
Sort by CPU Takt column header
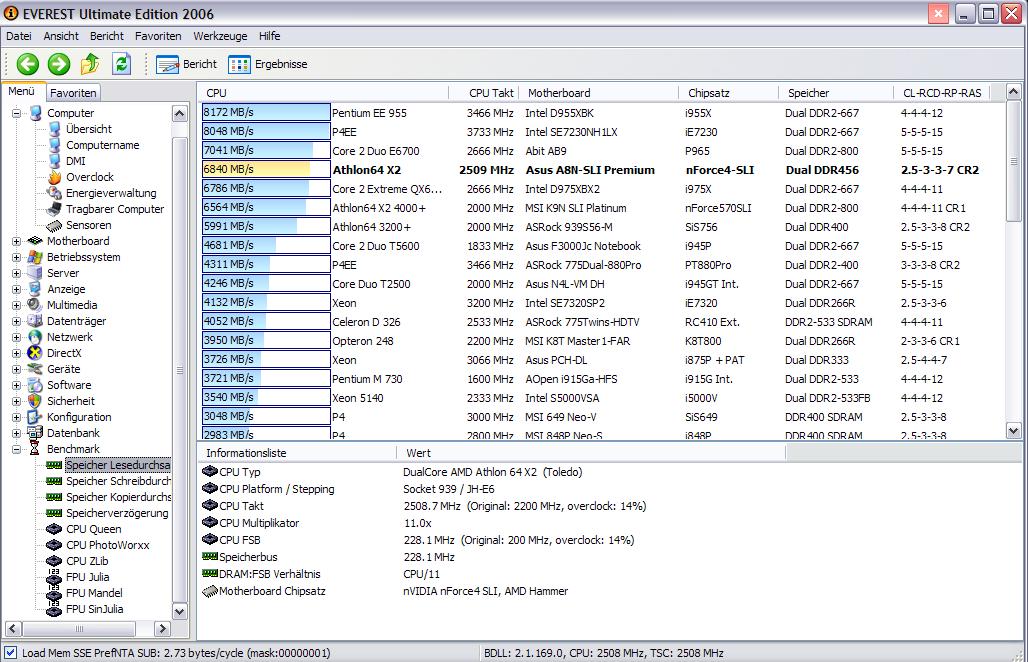click(483, 93)
